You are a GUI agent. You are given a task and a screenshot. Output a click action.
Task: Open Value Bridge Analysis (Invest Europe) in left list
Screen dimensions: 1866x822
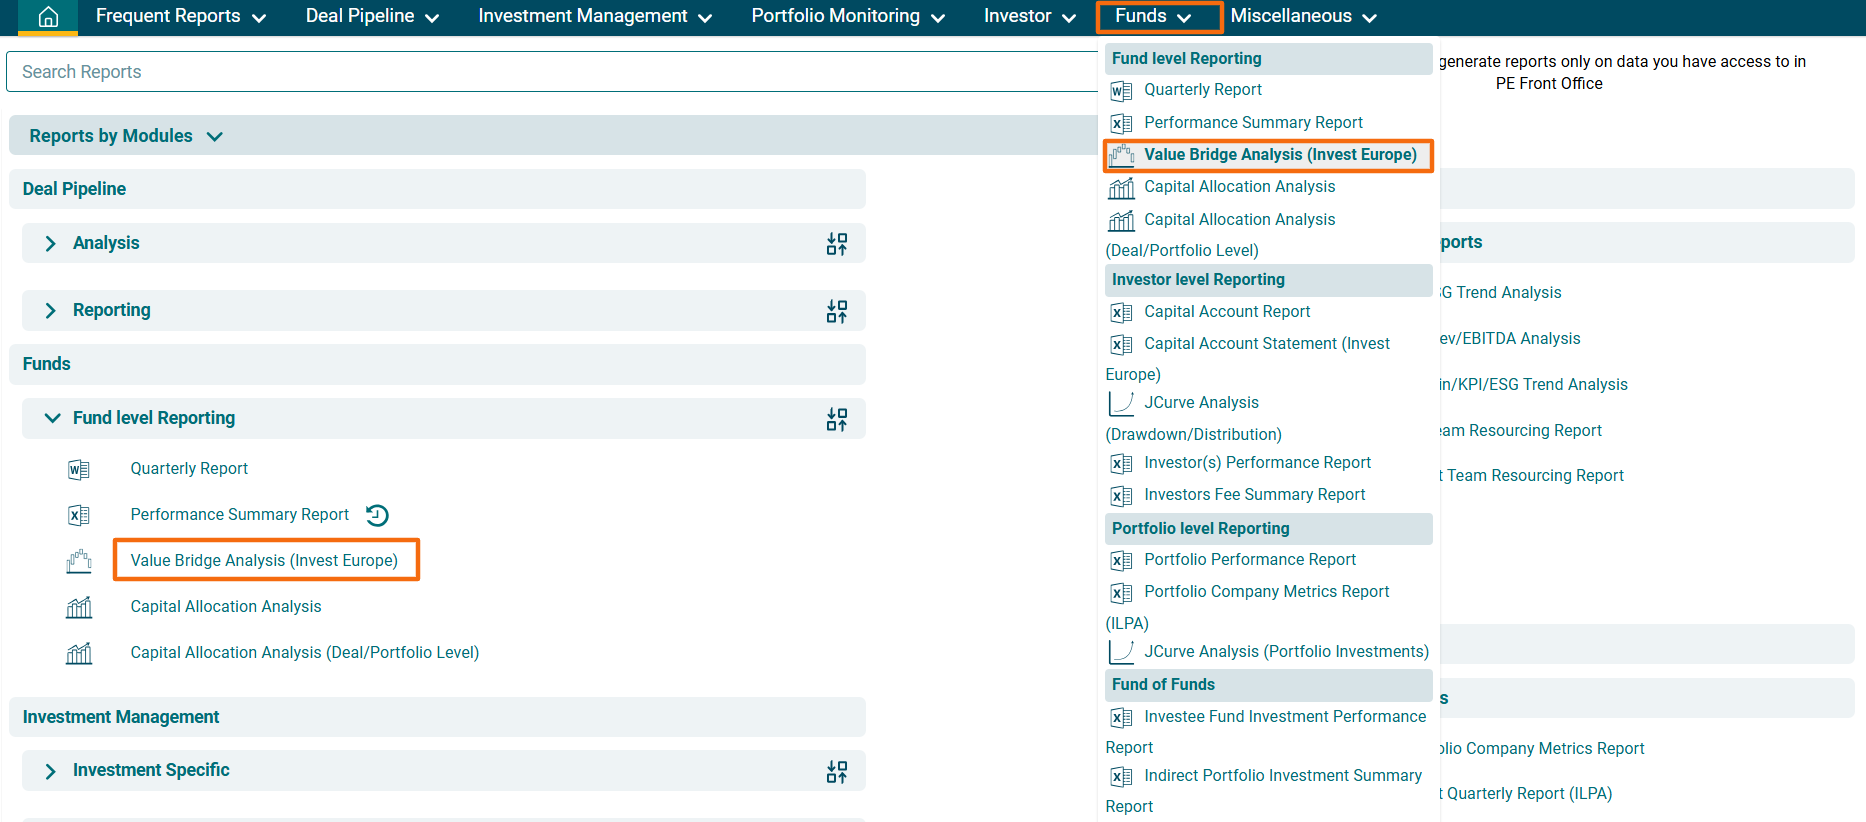(x=264, y=561)
